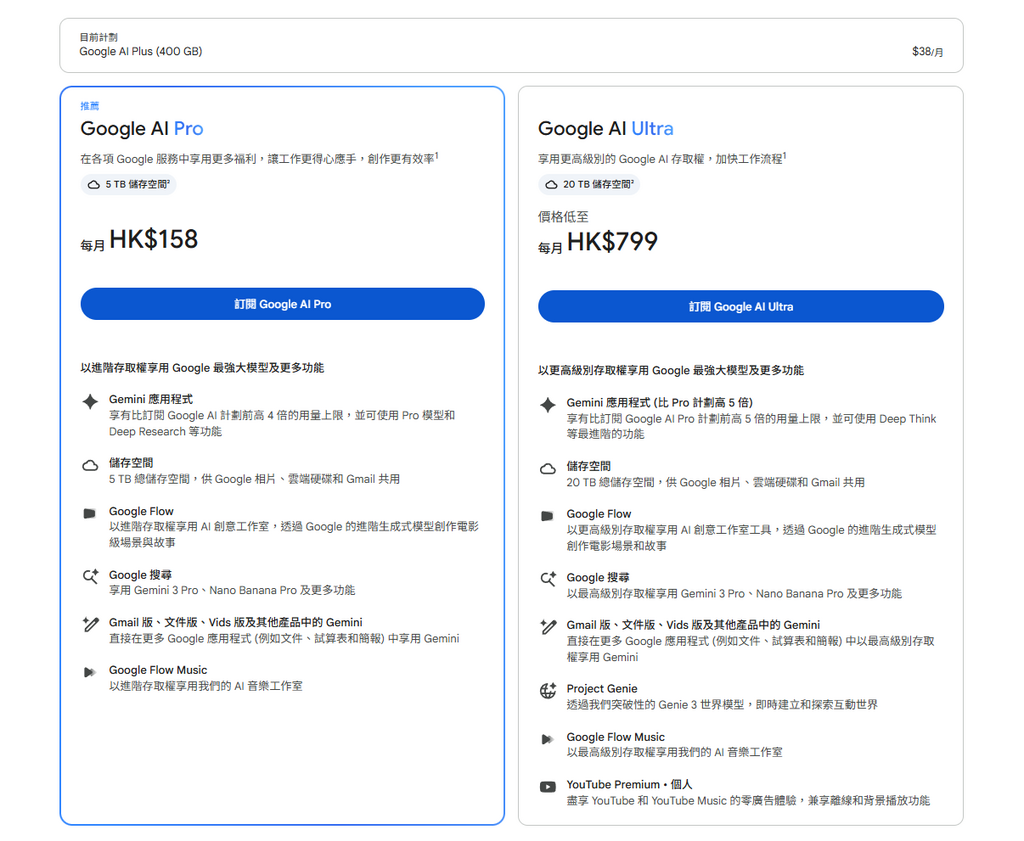Click the HK$799 monthly price
This screenshot has height=841, width=1024.
(612, 242)
